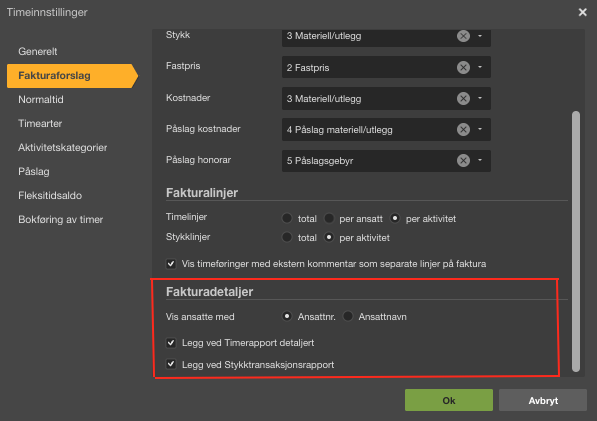Screen dimensions: 597x421
Task: Select Stykklinjer per aktivitet option
Action: click(x=329, y=238)
